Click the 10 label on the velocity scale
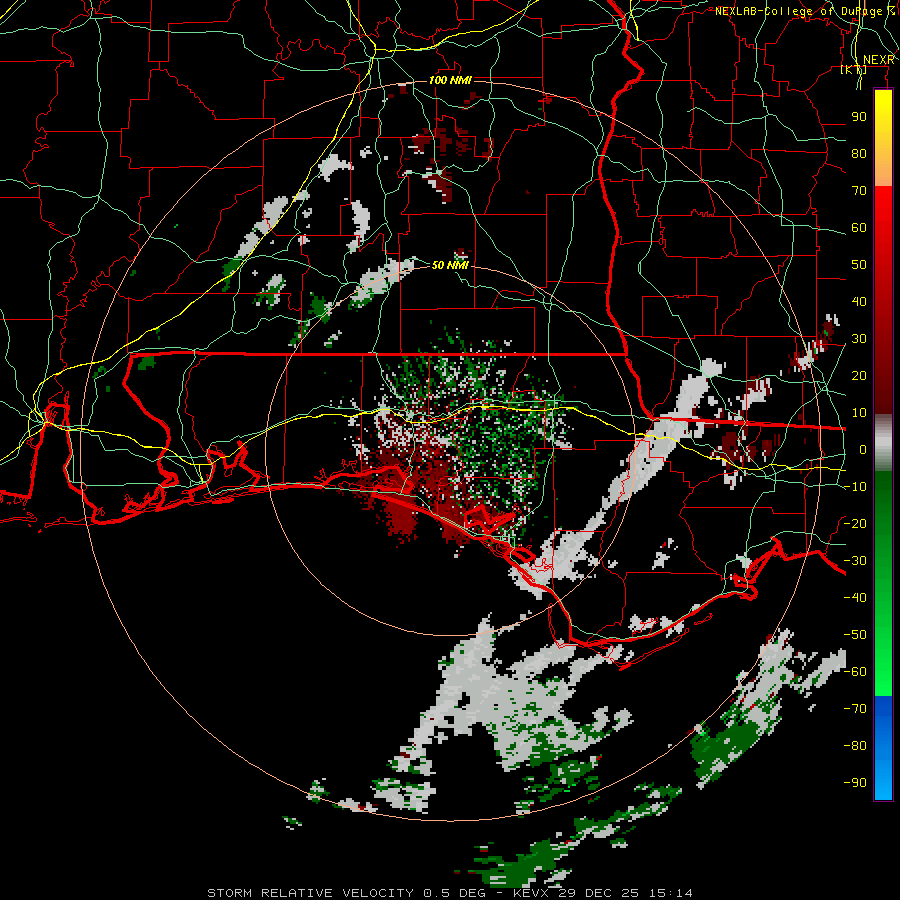This screenshot has width=900, height=900. coord(859,413)
